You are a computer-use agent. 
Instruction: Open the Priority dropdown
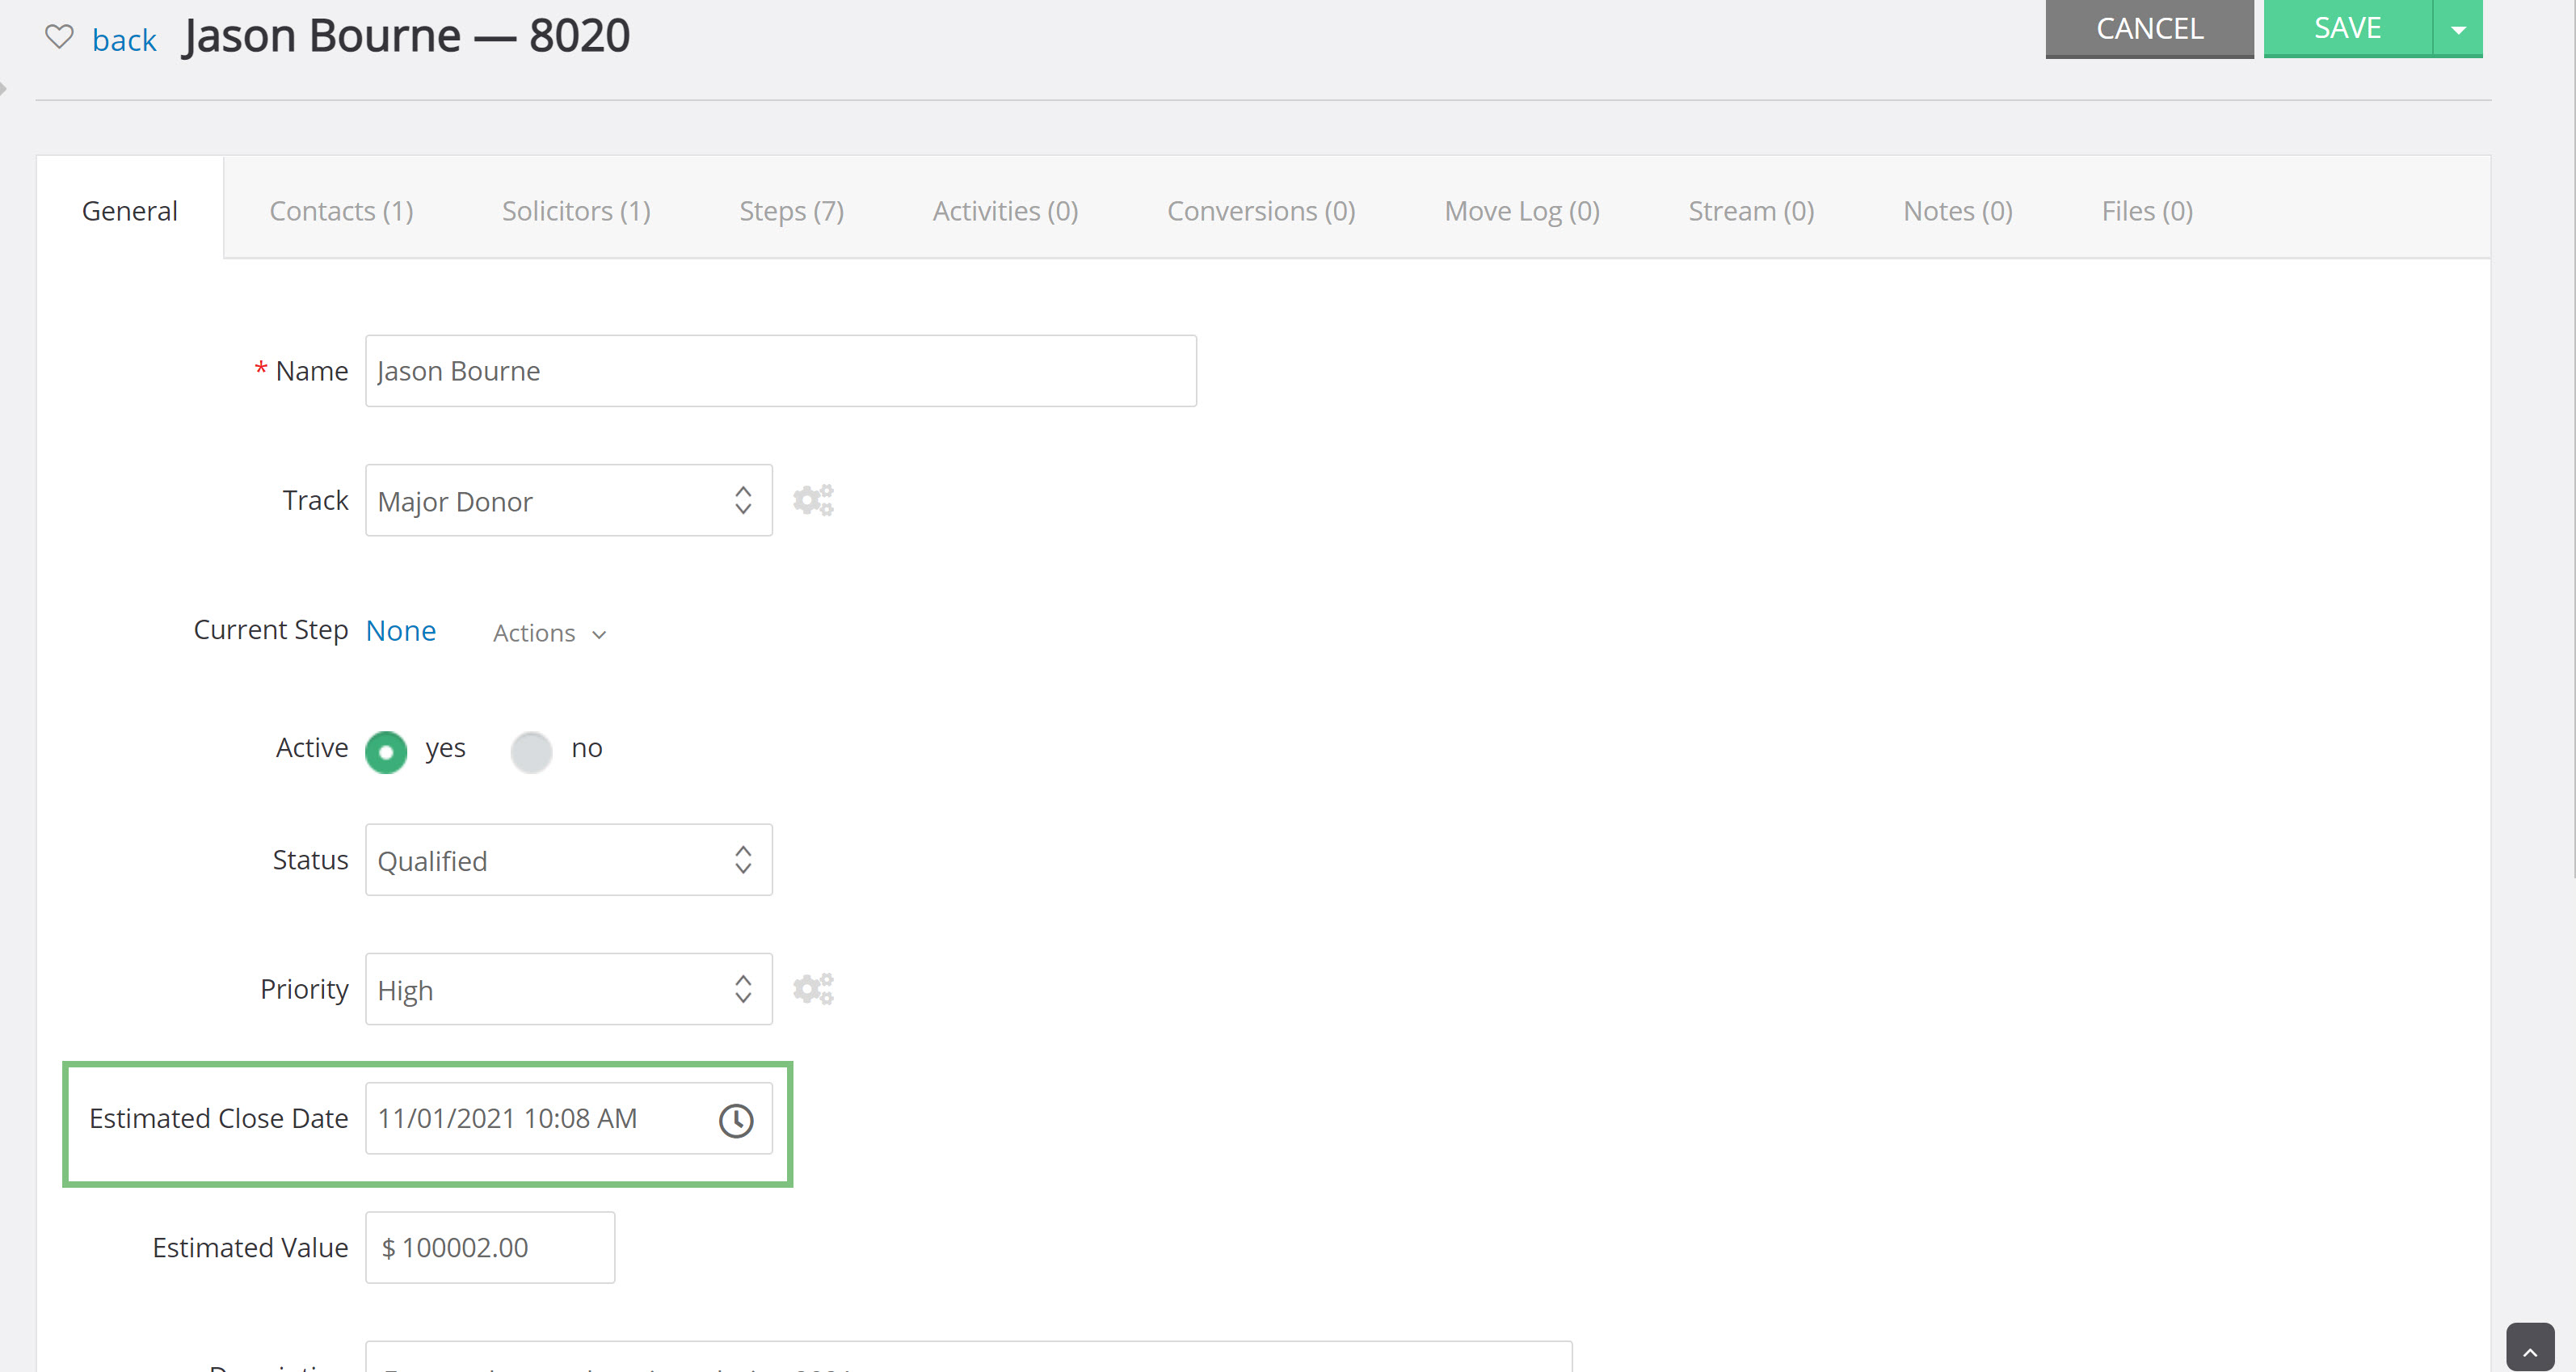568,989
